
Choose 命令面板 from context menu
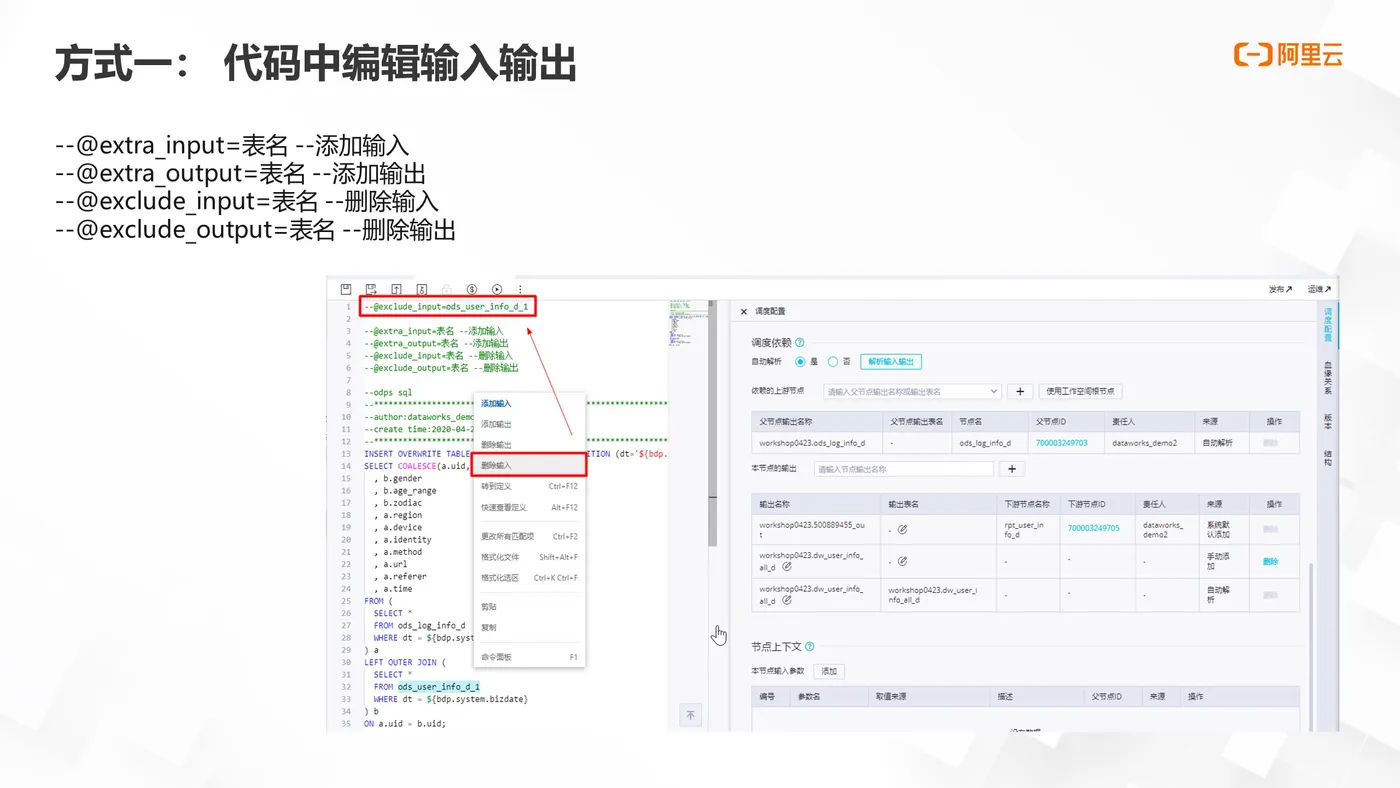coord(529,657)
